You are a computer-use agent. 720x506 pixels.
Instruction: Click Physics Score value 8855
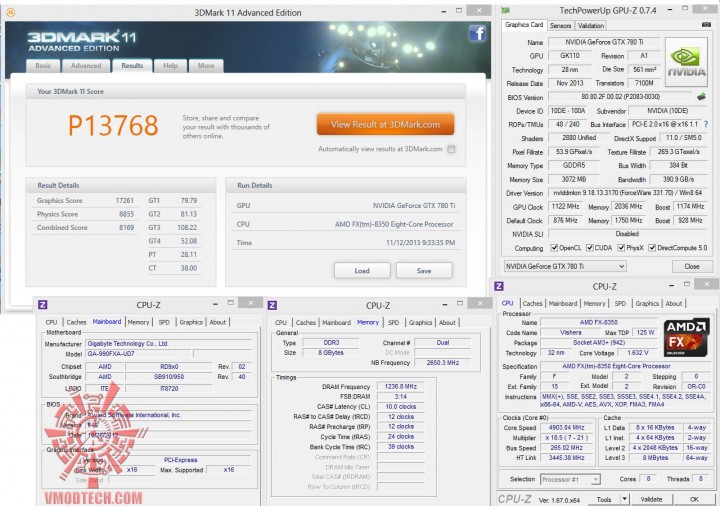coord(126,214)
